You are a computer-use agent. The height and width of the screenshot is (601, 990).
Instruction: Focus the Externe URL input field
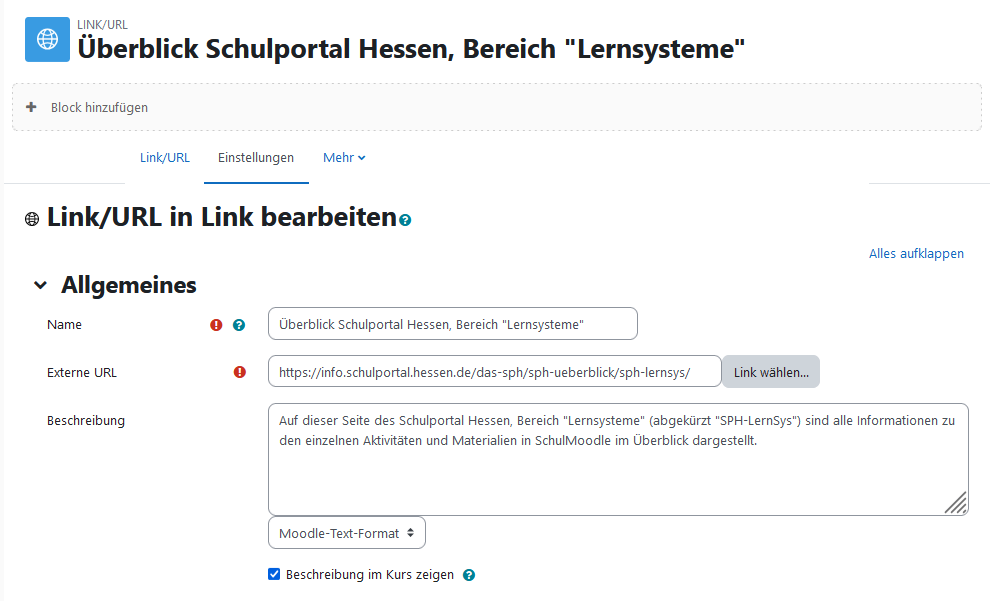point(494,372)
